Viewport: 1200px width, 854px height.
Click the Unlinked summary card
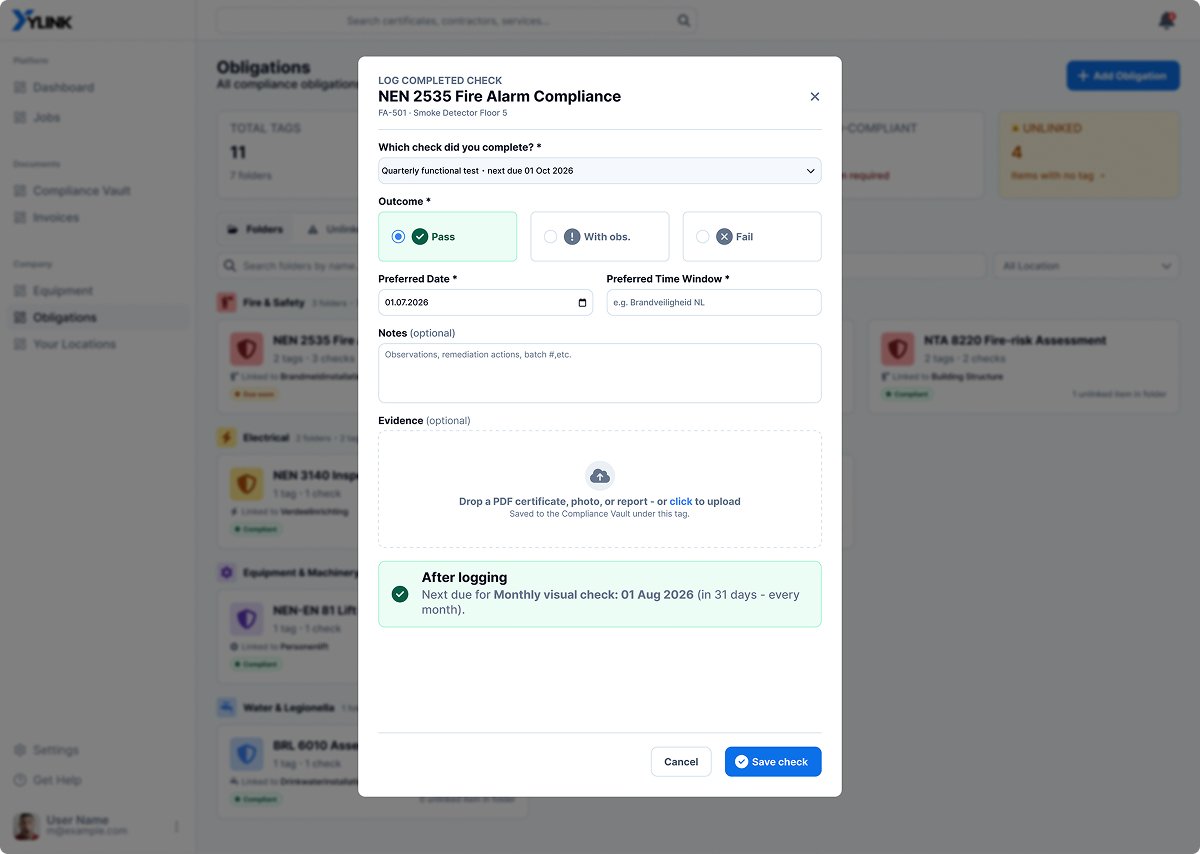(1089, 154)
